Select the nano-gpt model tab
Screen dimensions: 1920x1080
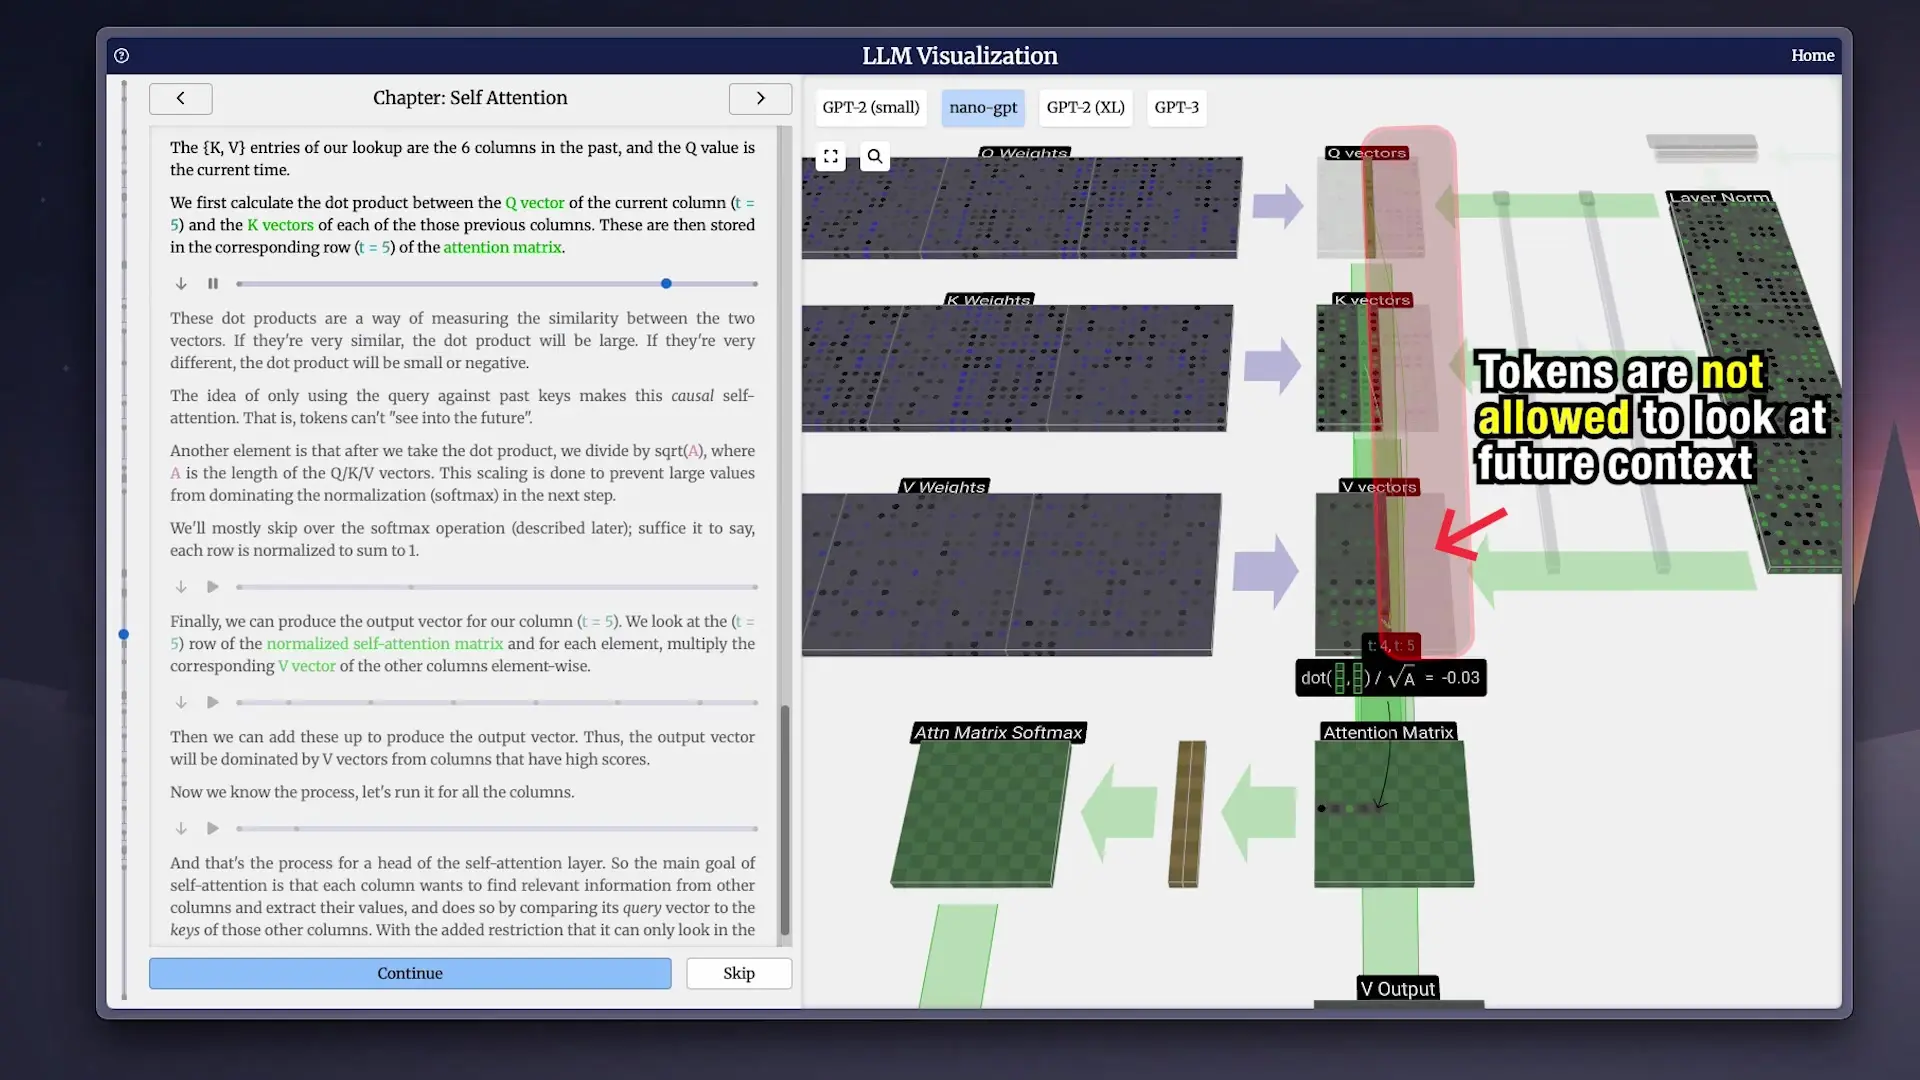pos(983,107)
